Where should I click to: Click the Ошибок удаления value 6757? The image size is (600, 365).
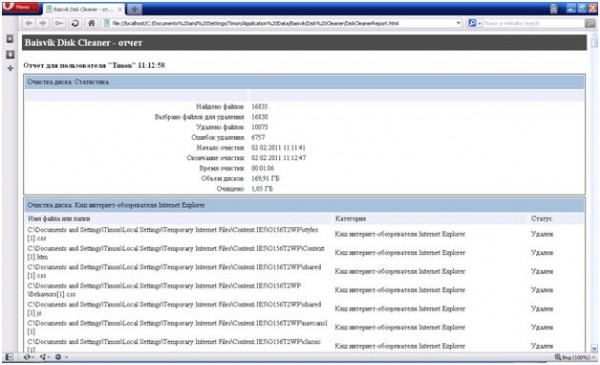click(258, 137)
